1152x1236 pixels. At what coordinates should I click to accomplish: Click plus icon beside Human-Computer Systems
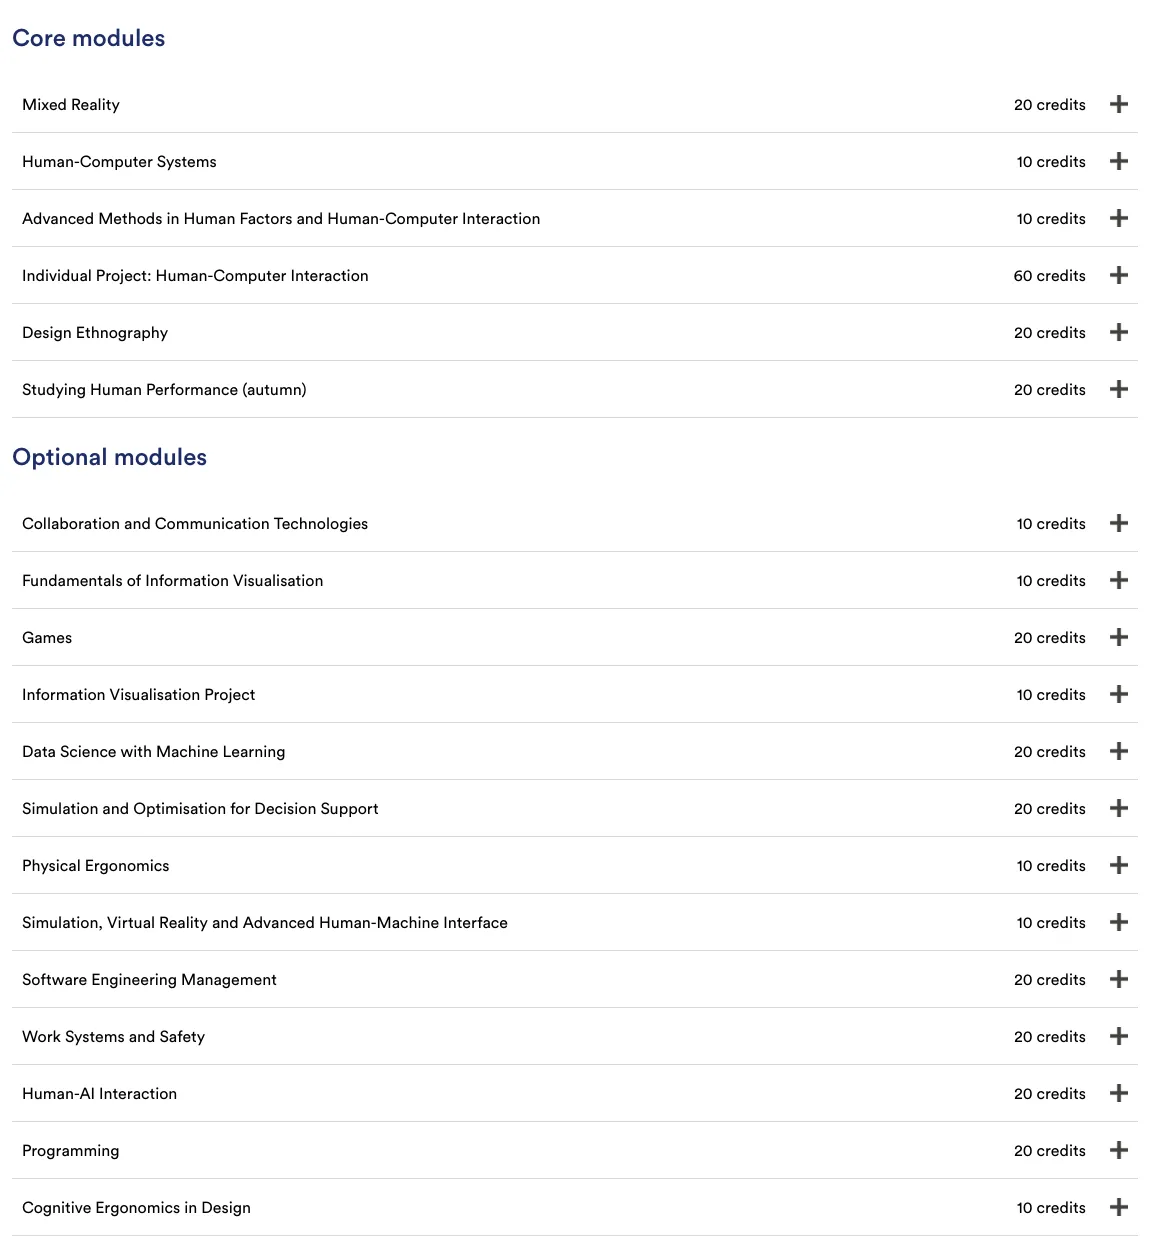tap(1119, 161)
